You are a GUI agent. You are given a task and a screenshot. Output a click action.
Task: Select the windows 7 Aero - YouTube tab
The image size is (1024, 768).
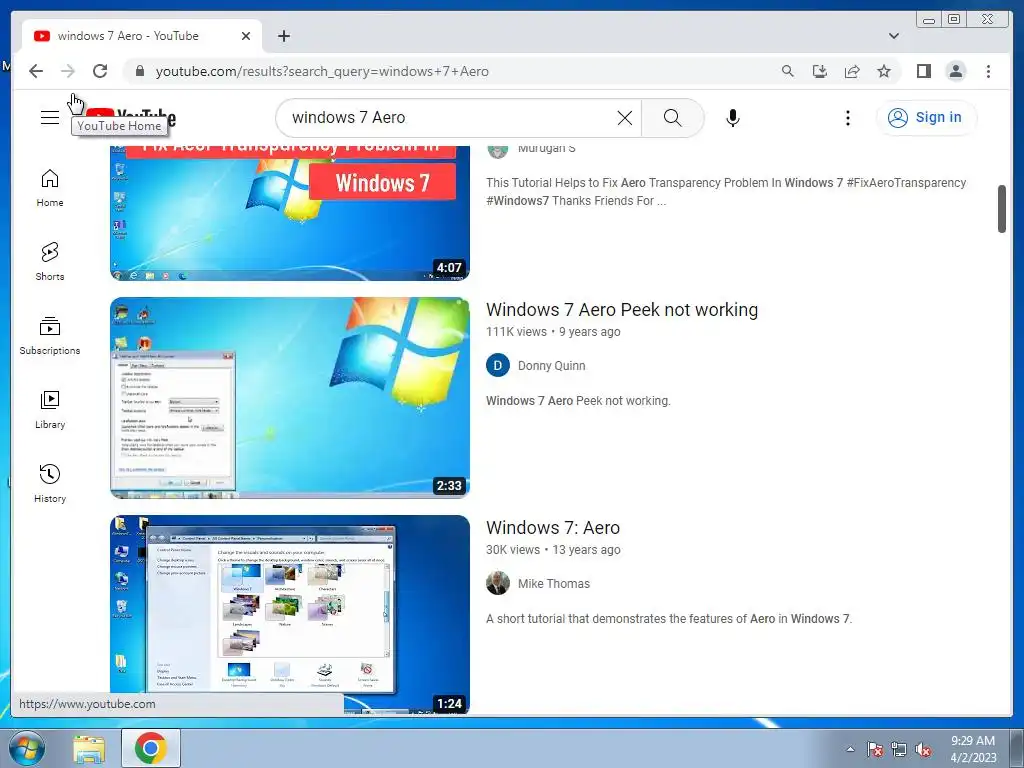coord(142,36)
